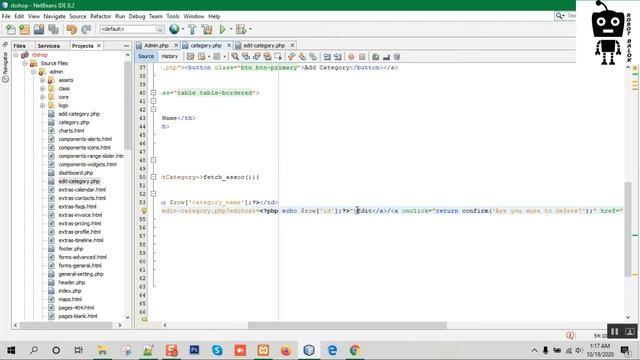Image resolution: width=640 pixels, height=360 pixels.
Task: Select general-setting.php in project tree
Action: click(81, 274)
